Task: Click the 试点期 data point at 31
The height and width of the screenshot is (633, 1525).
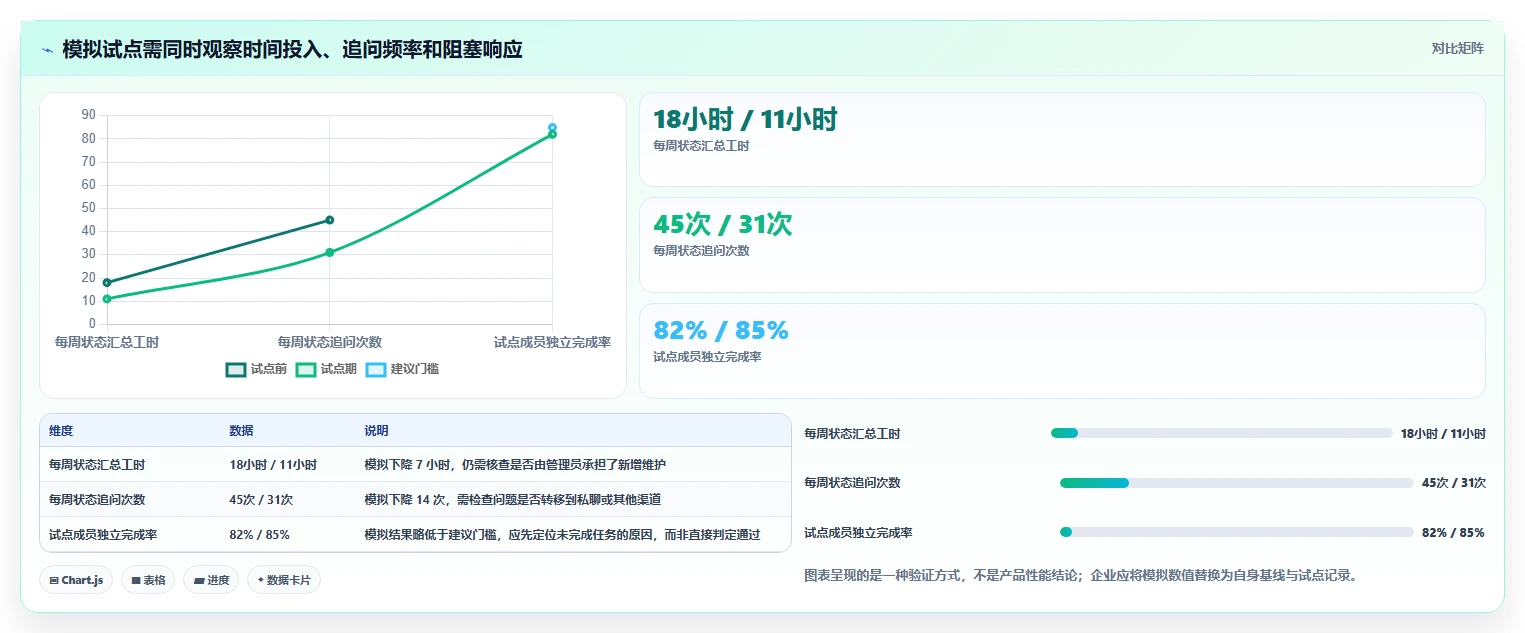Action: pyautogui.click(x=330, y=252)
